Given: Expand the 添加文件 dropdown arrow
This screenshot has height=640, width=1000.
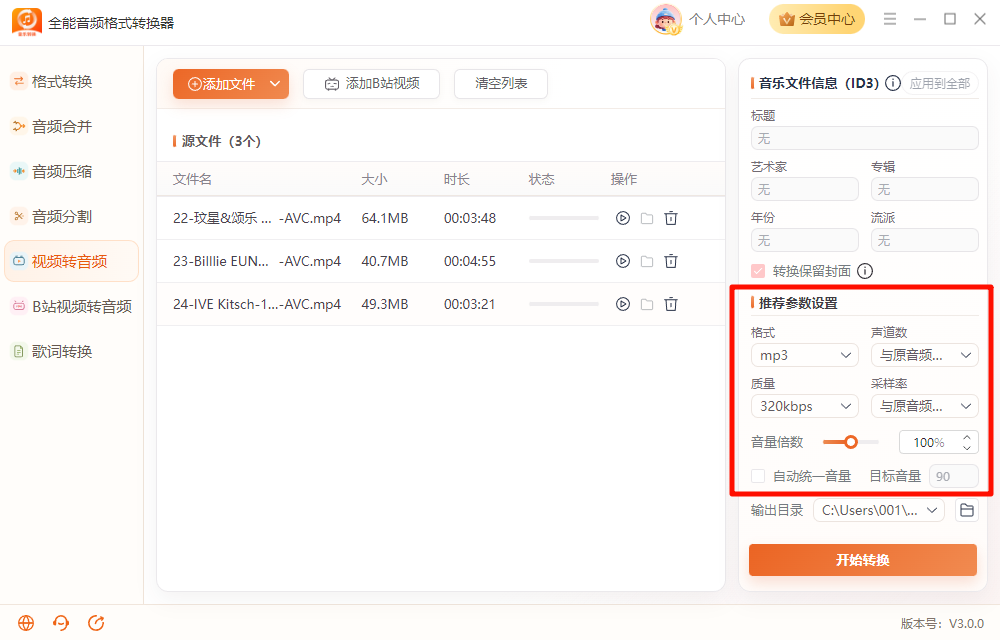Looking at the screenshot, I should tap(275, 84).
